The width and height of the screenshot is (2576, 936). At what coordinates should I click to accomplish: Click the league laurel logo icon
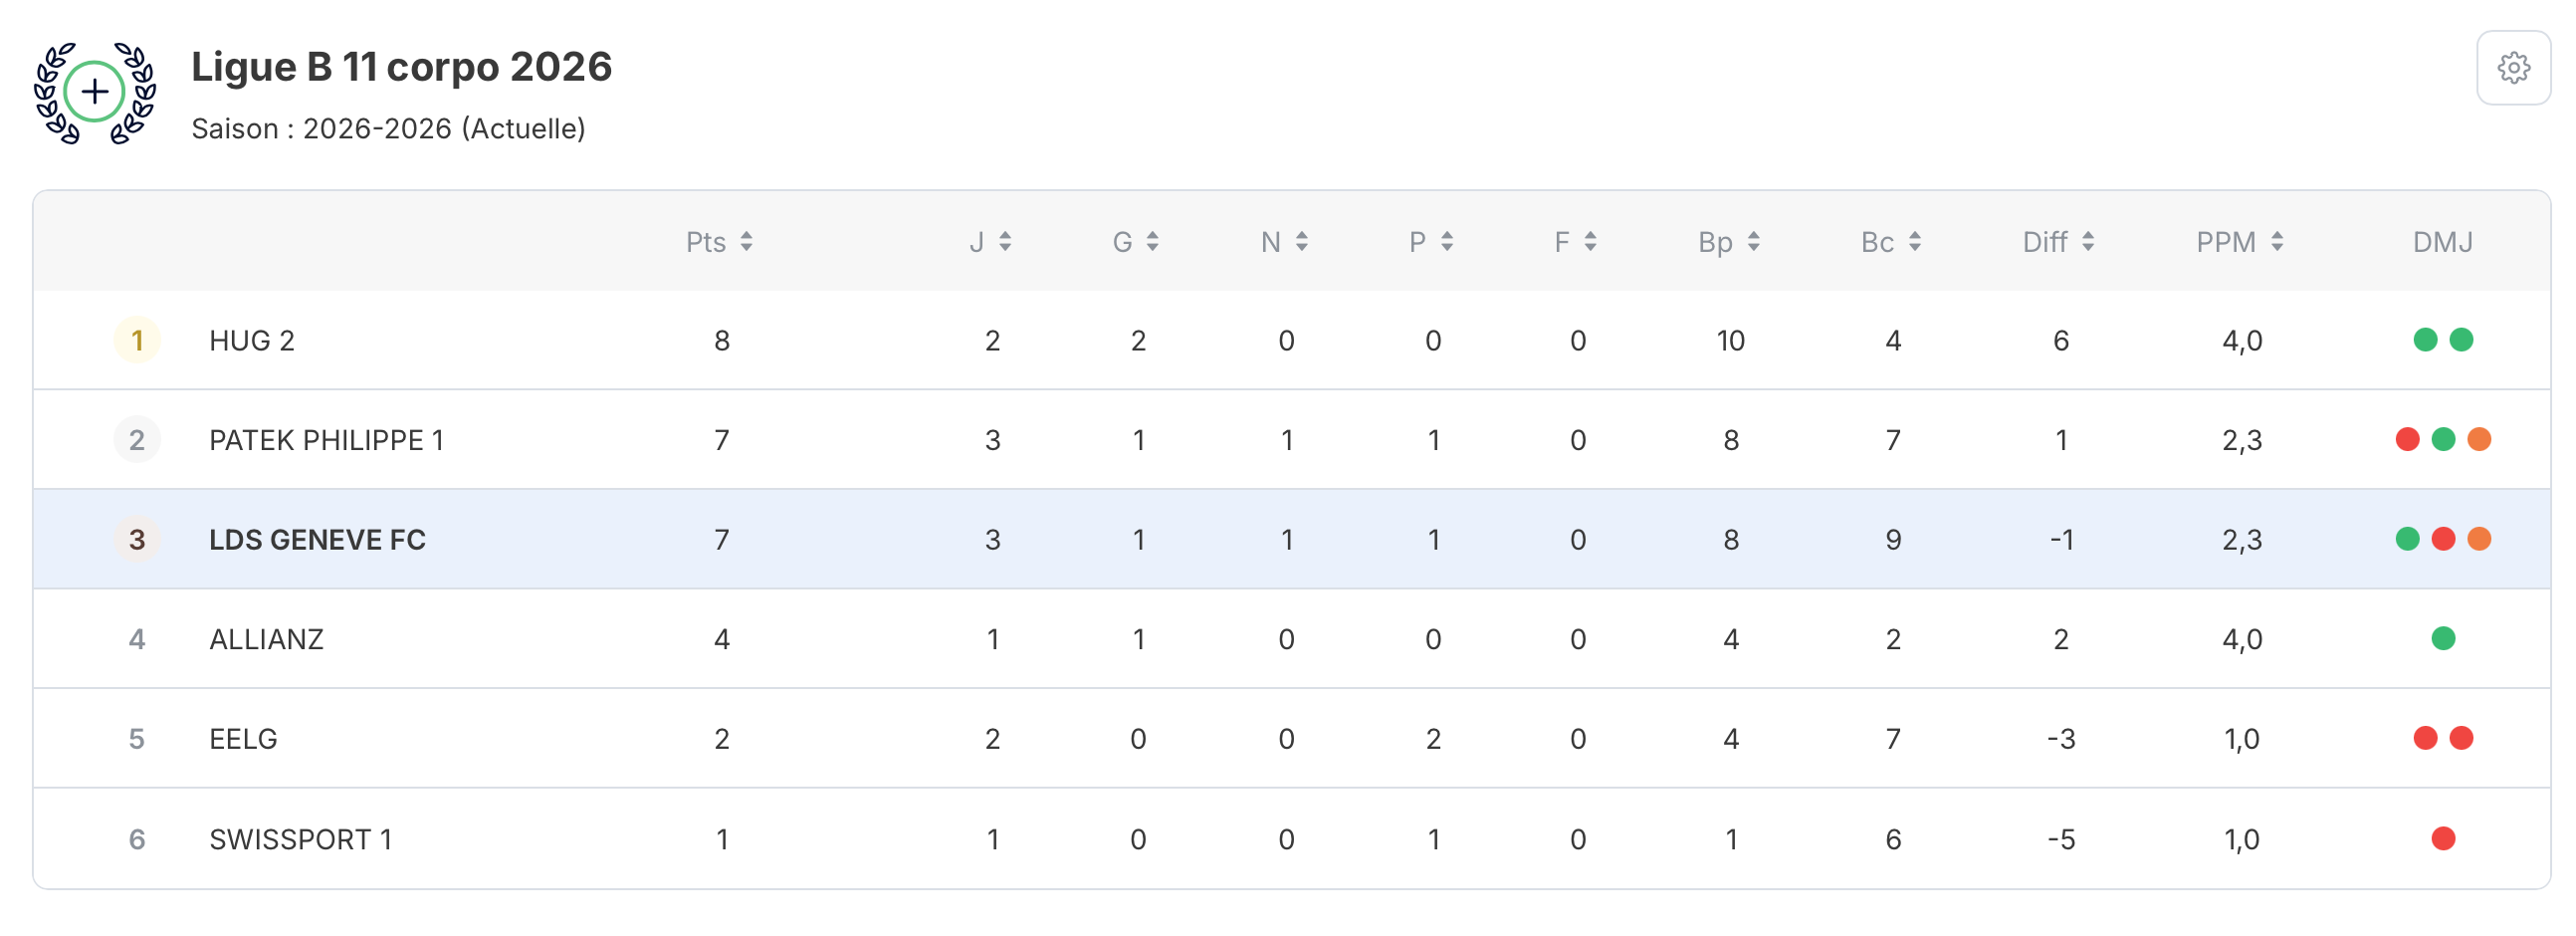click(95, 93)
